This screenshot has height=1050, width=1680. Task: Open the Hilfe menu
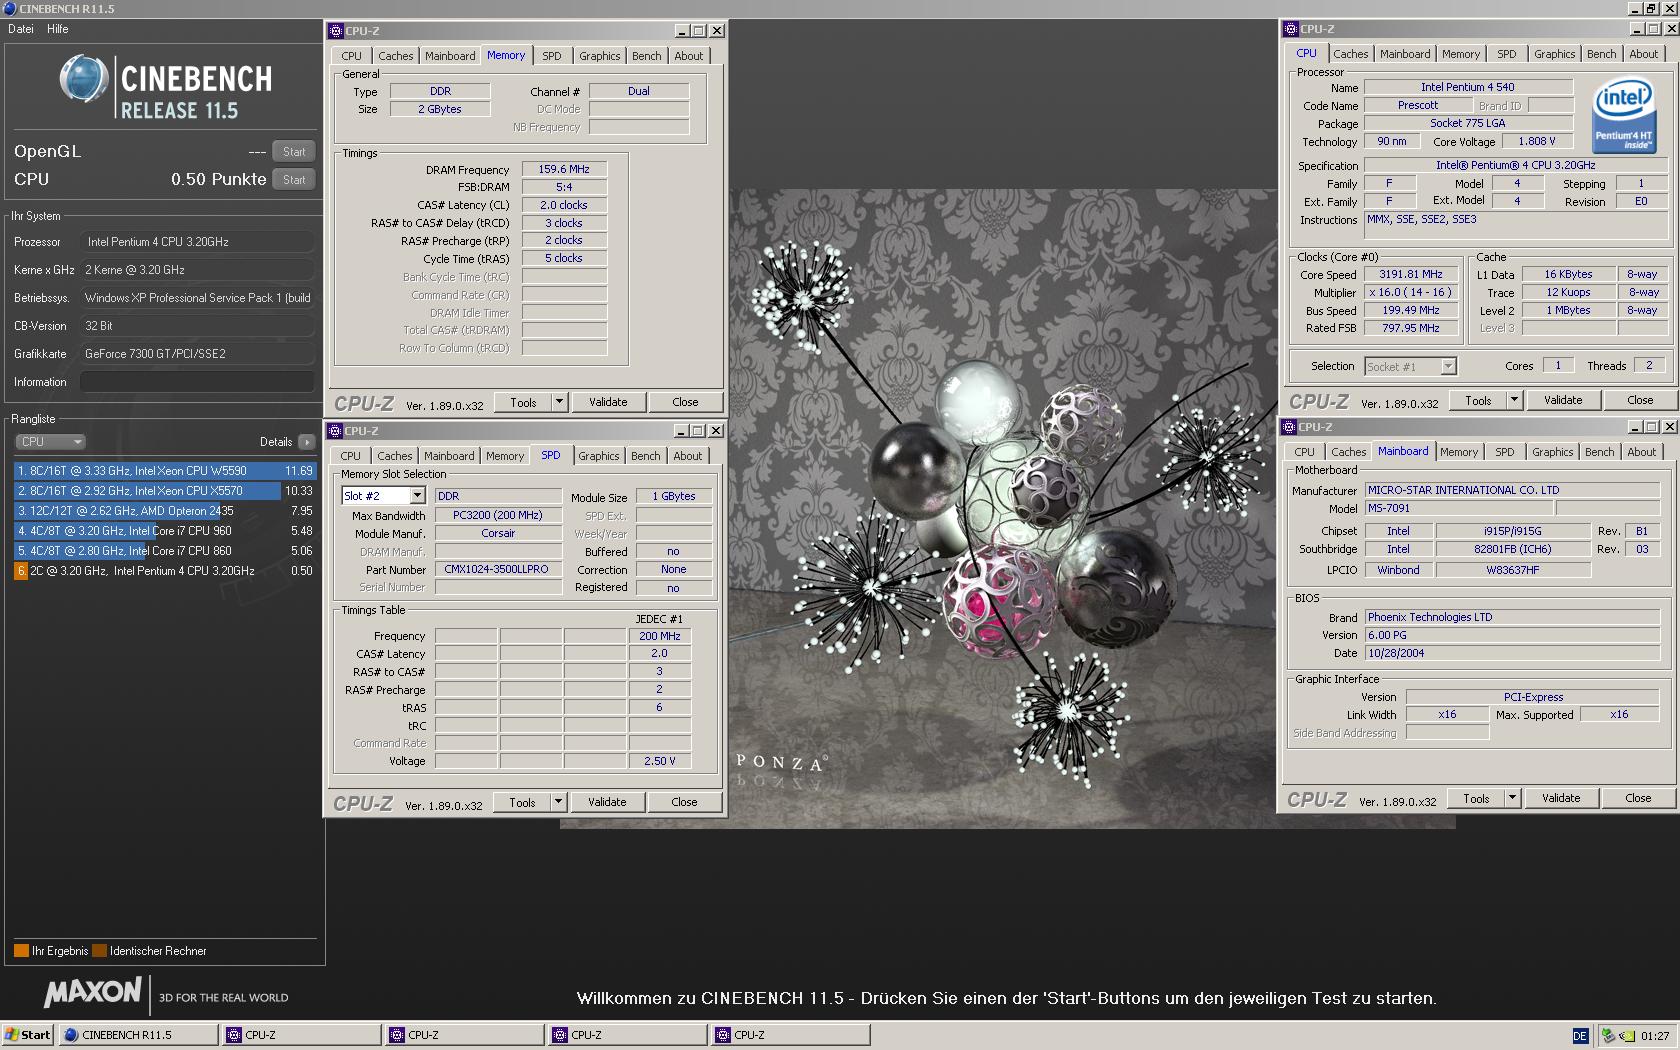58,29
